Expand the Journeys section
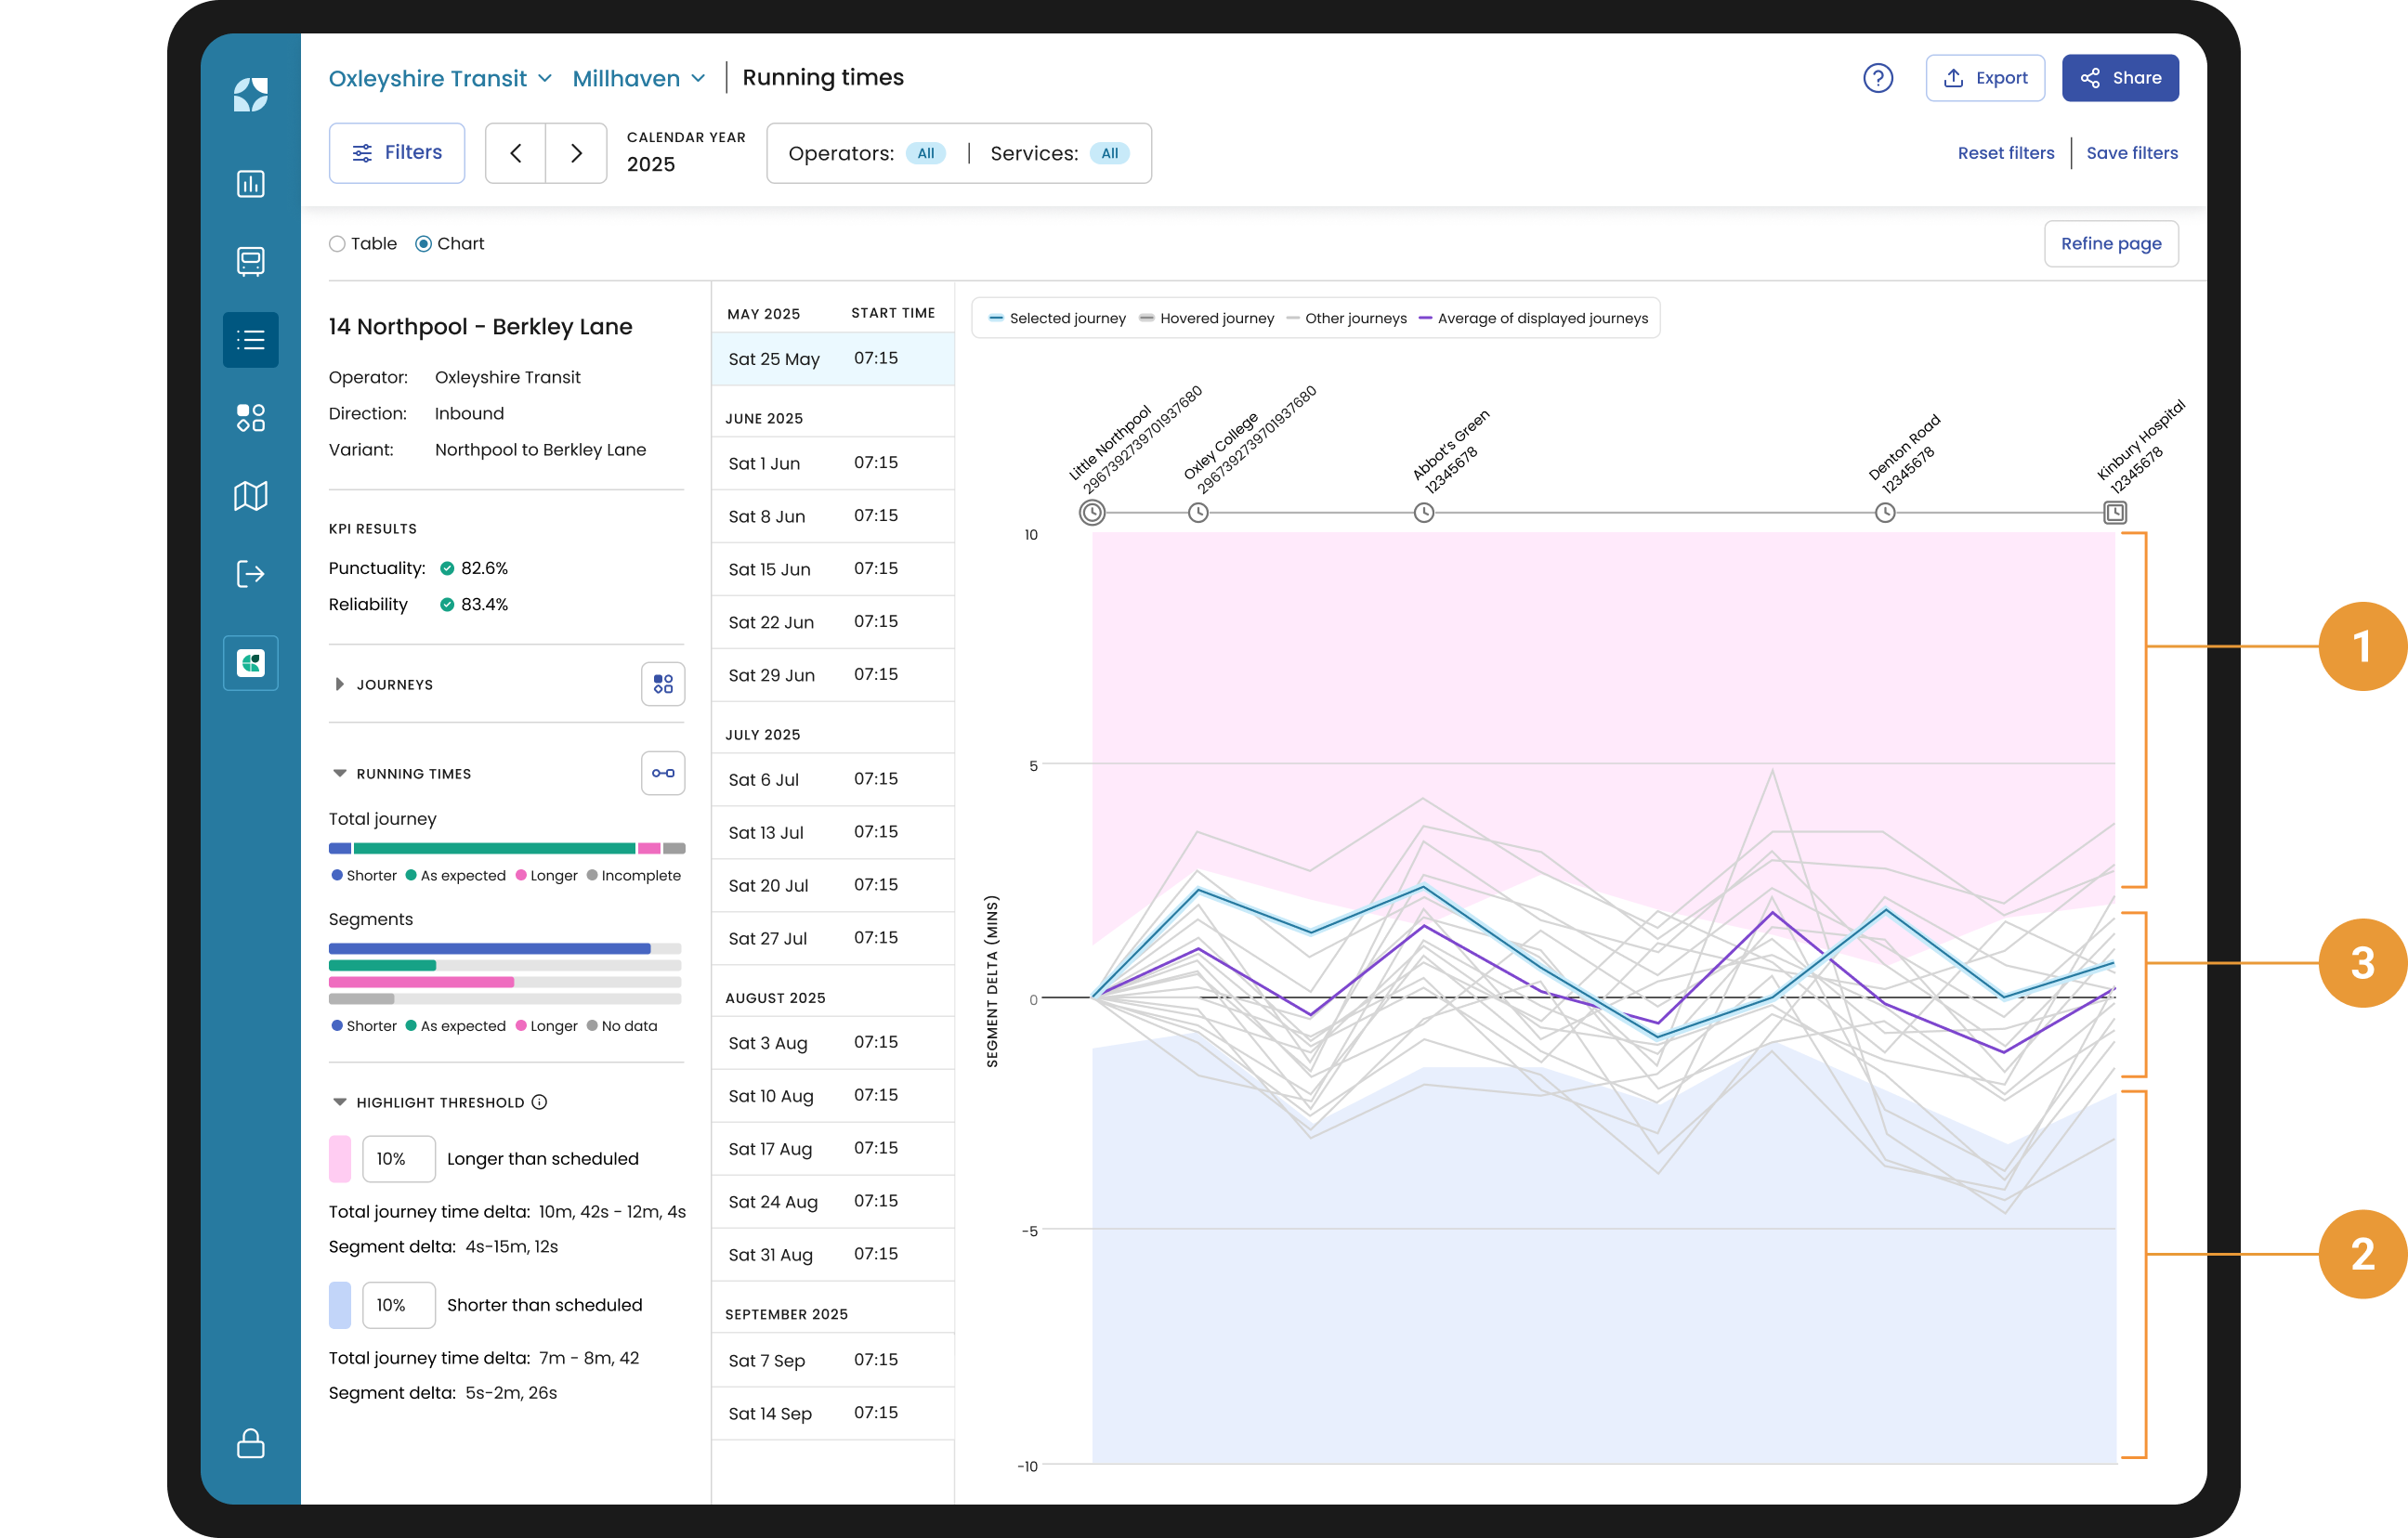Image resolution: width=2408 pixels, height=1538 pixels. click(x=339, y=684)
